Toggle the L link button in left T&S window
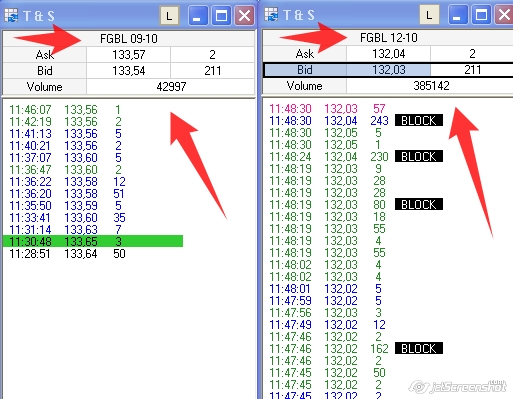Viewport: 513px width, 399px height. (x=170, y=16)
